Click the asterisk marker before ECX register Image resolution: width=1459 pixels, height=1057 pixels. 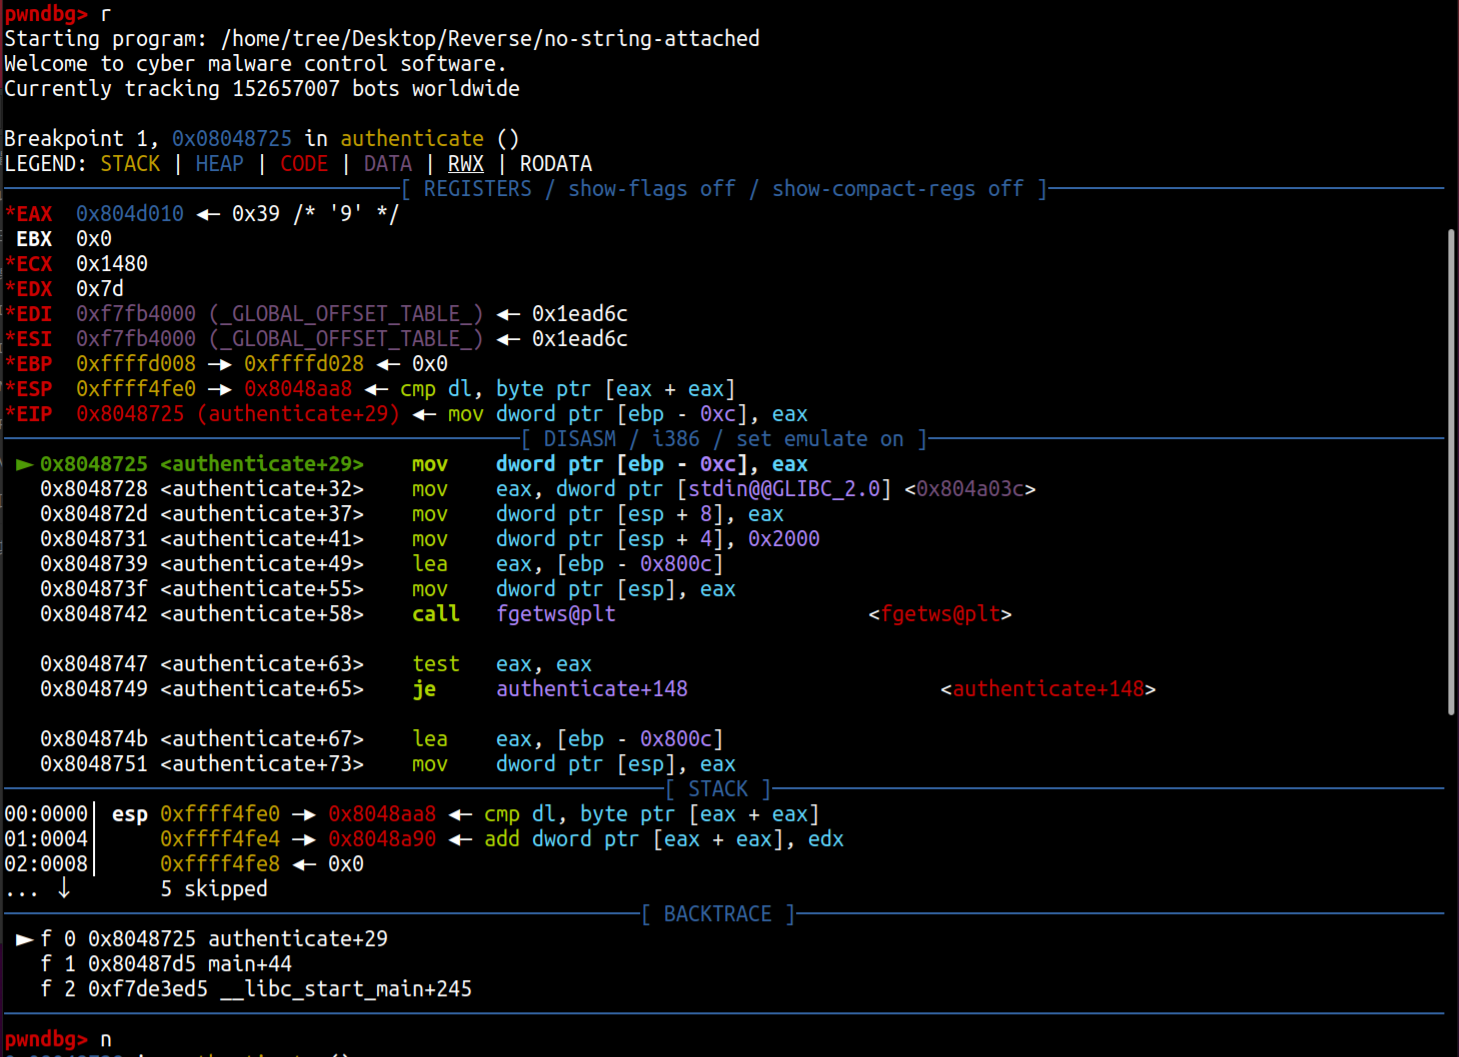(10, 264)
